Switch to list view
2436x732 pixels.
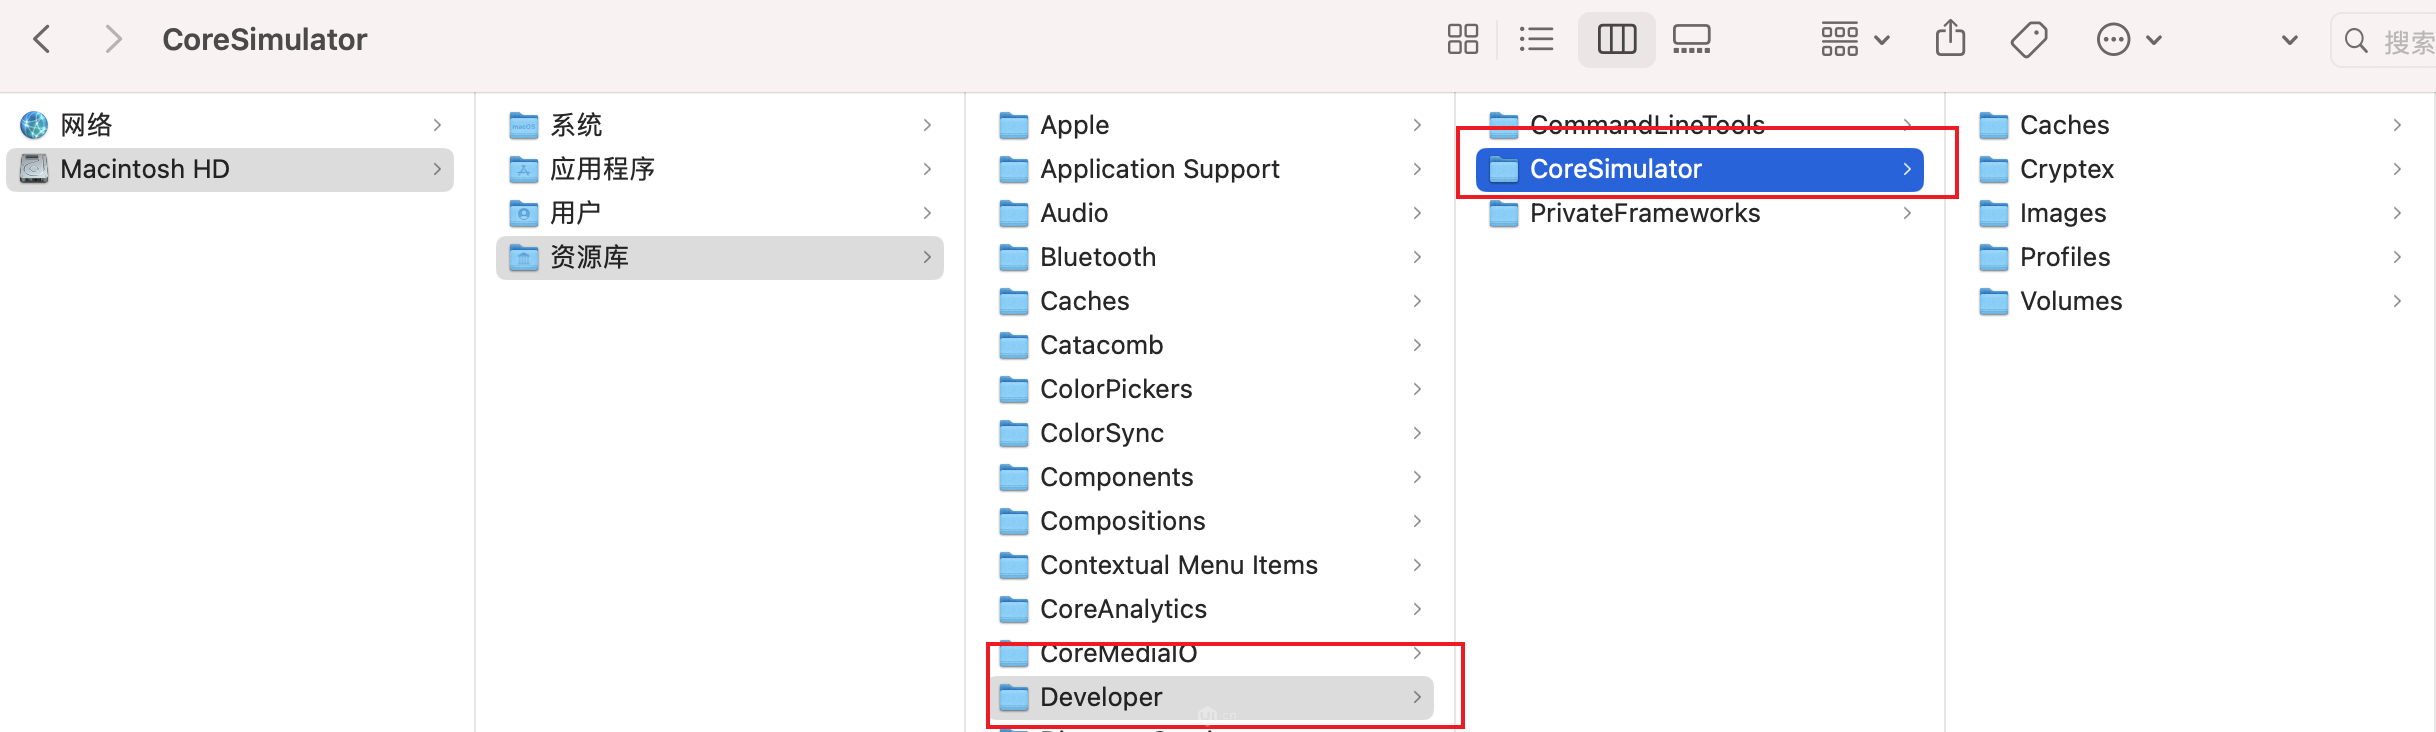tap(1536, 40)
